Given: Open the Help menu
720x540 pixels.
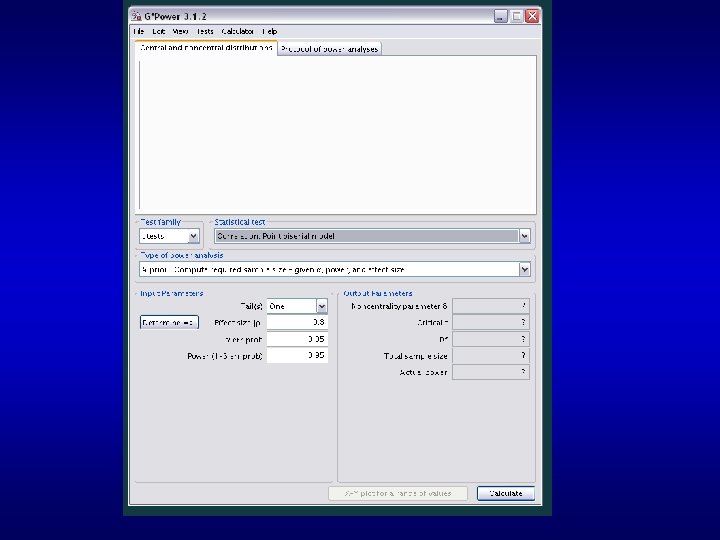Looking at the screenshot, I should [x=270, y=31].
